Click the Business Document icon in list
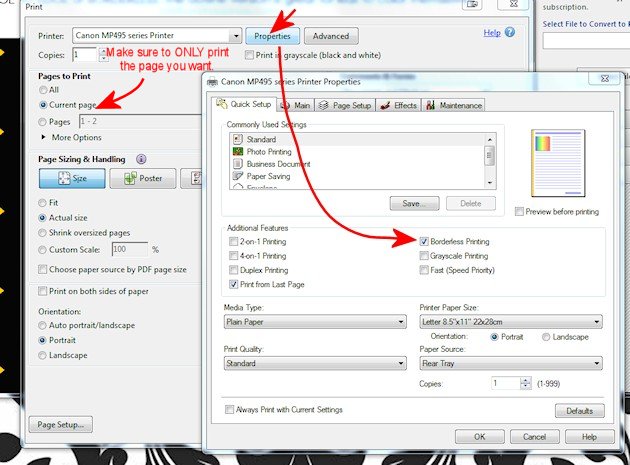Viewport: 630px width, 465px height. coord(238,164)
